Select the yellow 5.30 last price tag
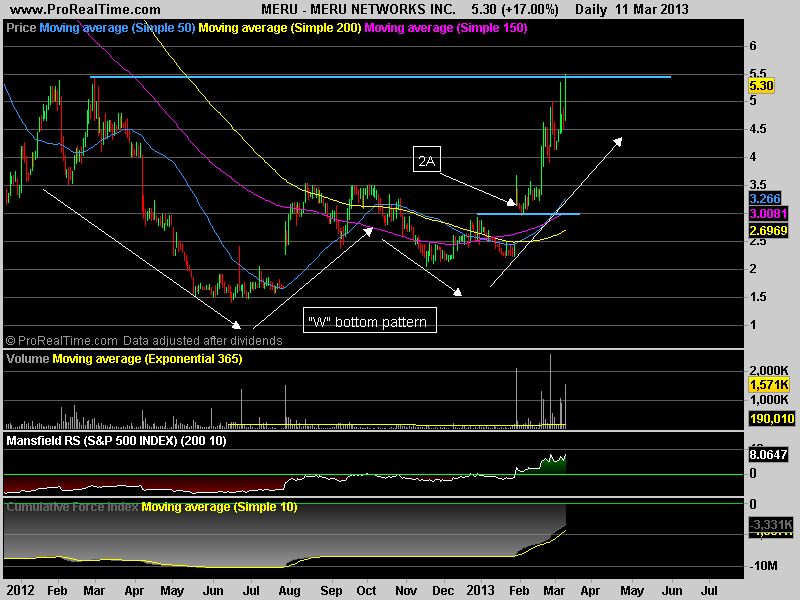800x600 pixels. (761, 86)
